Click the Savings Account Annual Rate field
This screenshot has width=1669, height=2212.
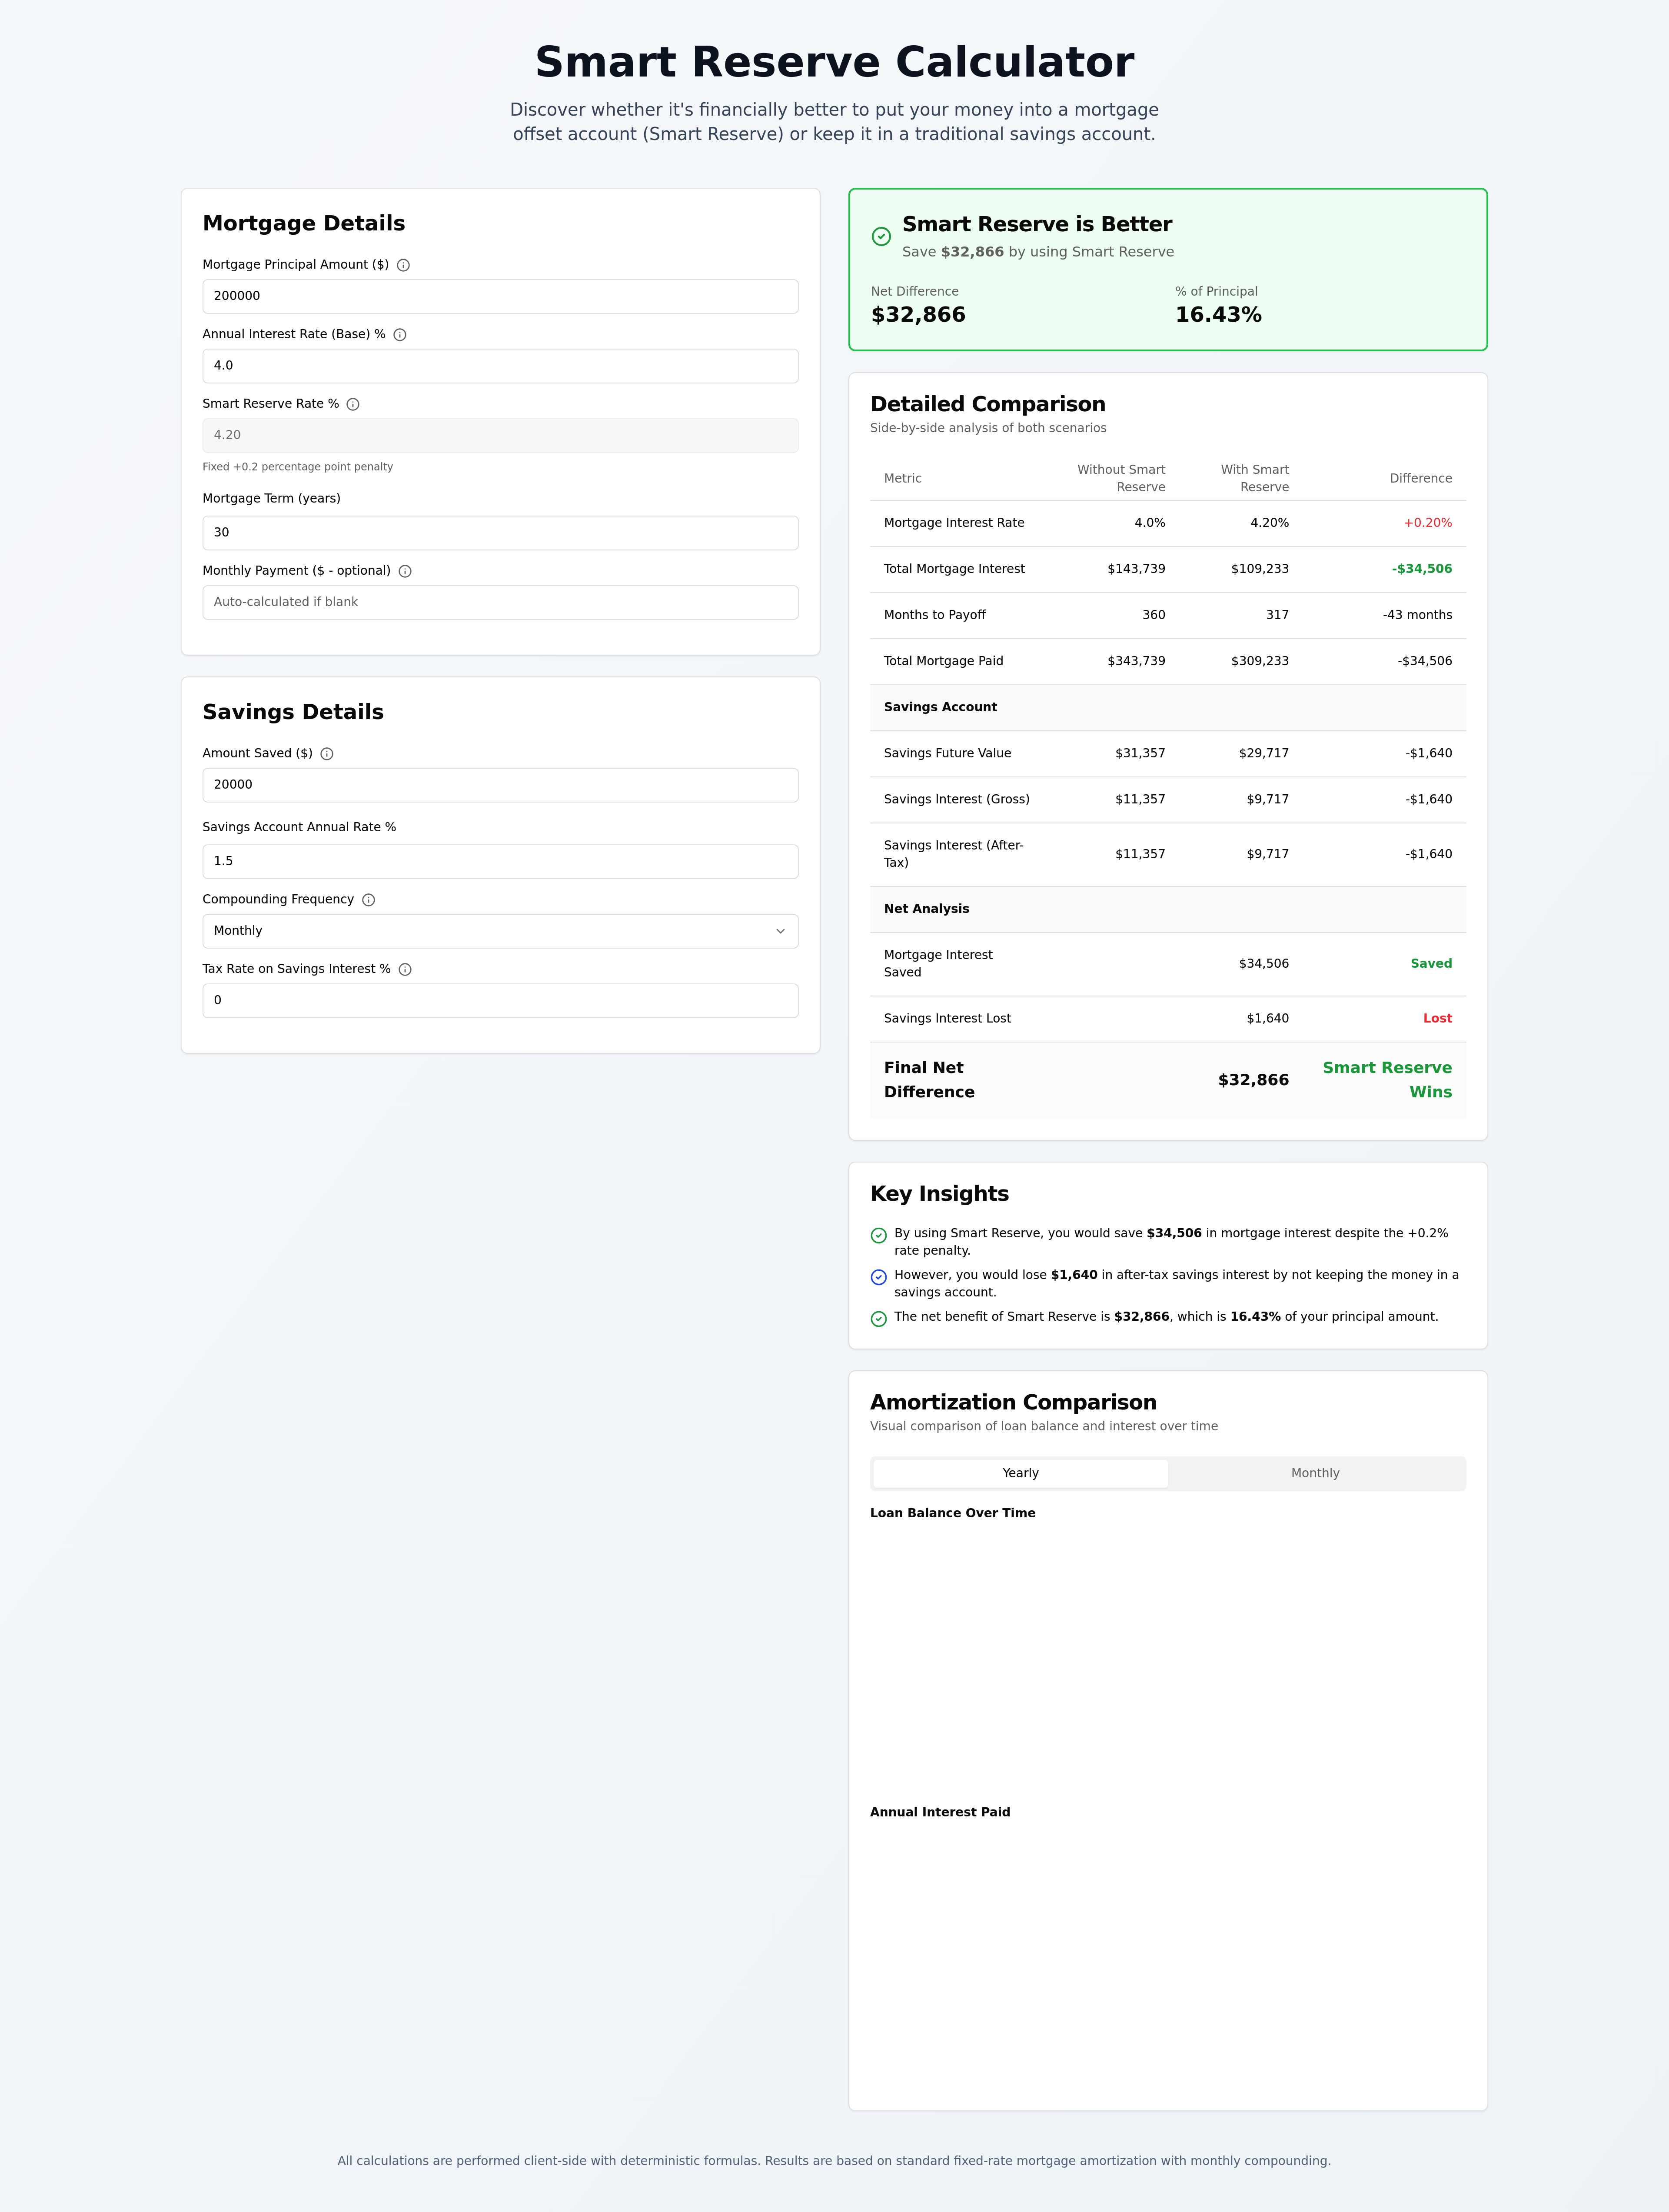500,861
